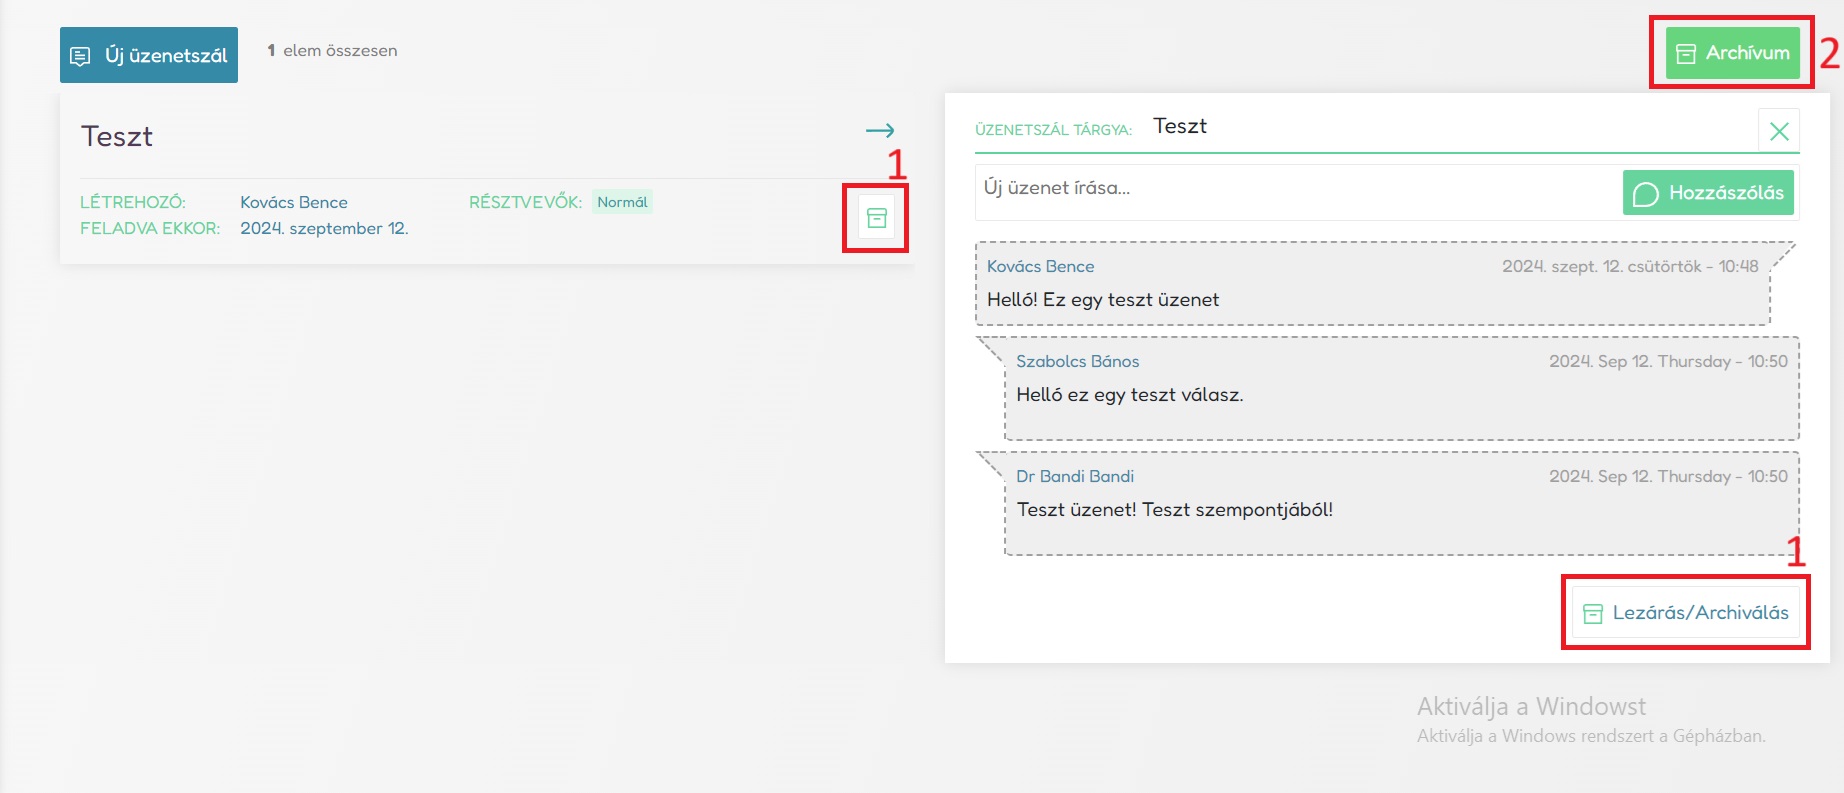Click the box icon inside Archívum button
Viewport: 1844px width, 793px height.
(1686, 54)
